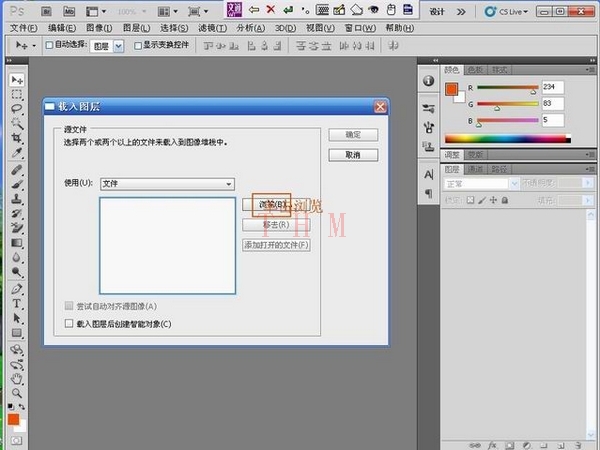The image size is (600, 450).
Task: Select the Eyedropper tool
Action: pos(16,153)
